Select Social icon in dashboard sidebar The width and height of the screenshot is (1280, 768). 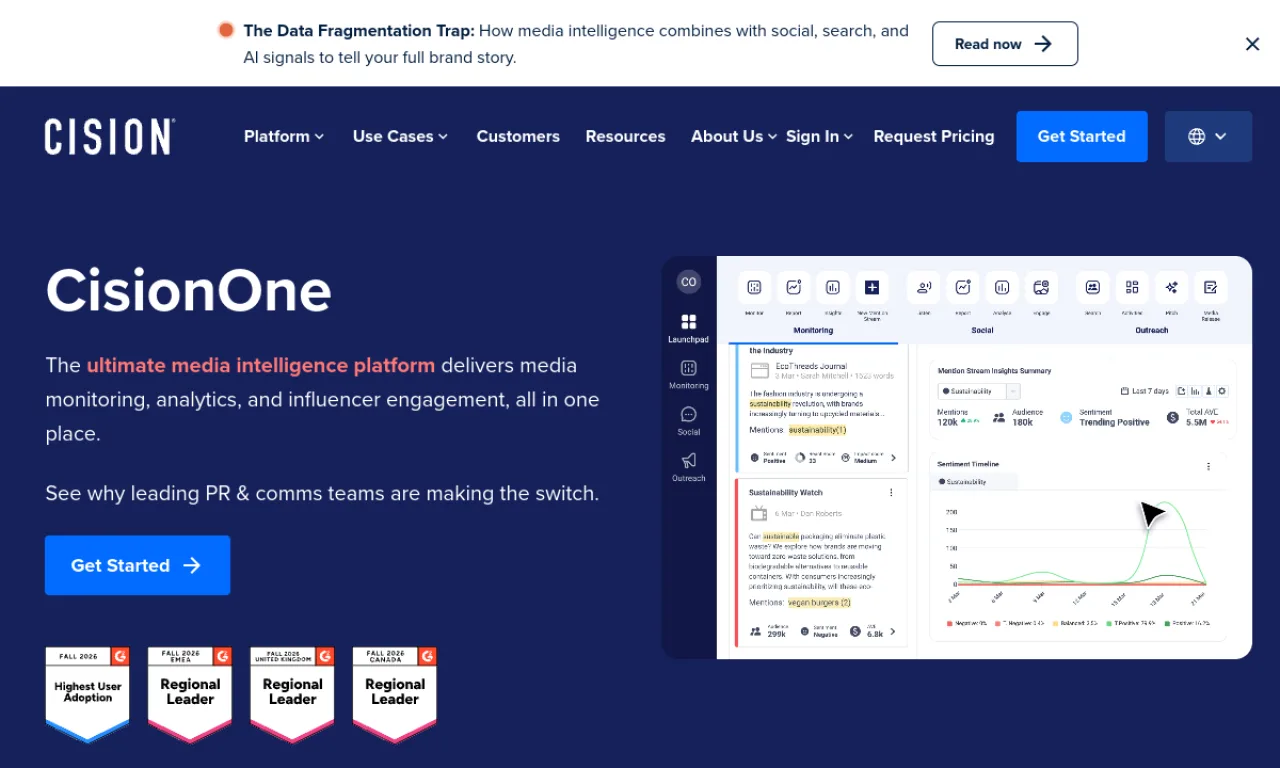click(x=688, y=414)
